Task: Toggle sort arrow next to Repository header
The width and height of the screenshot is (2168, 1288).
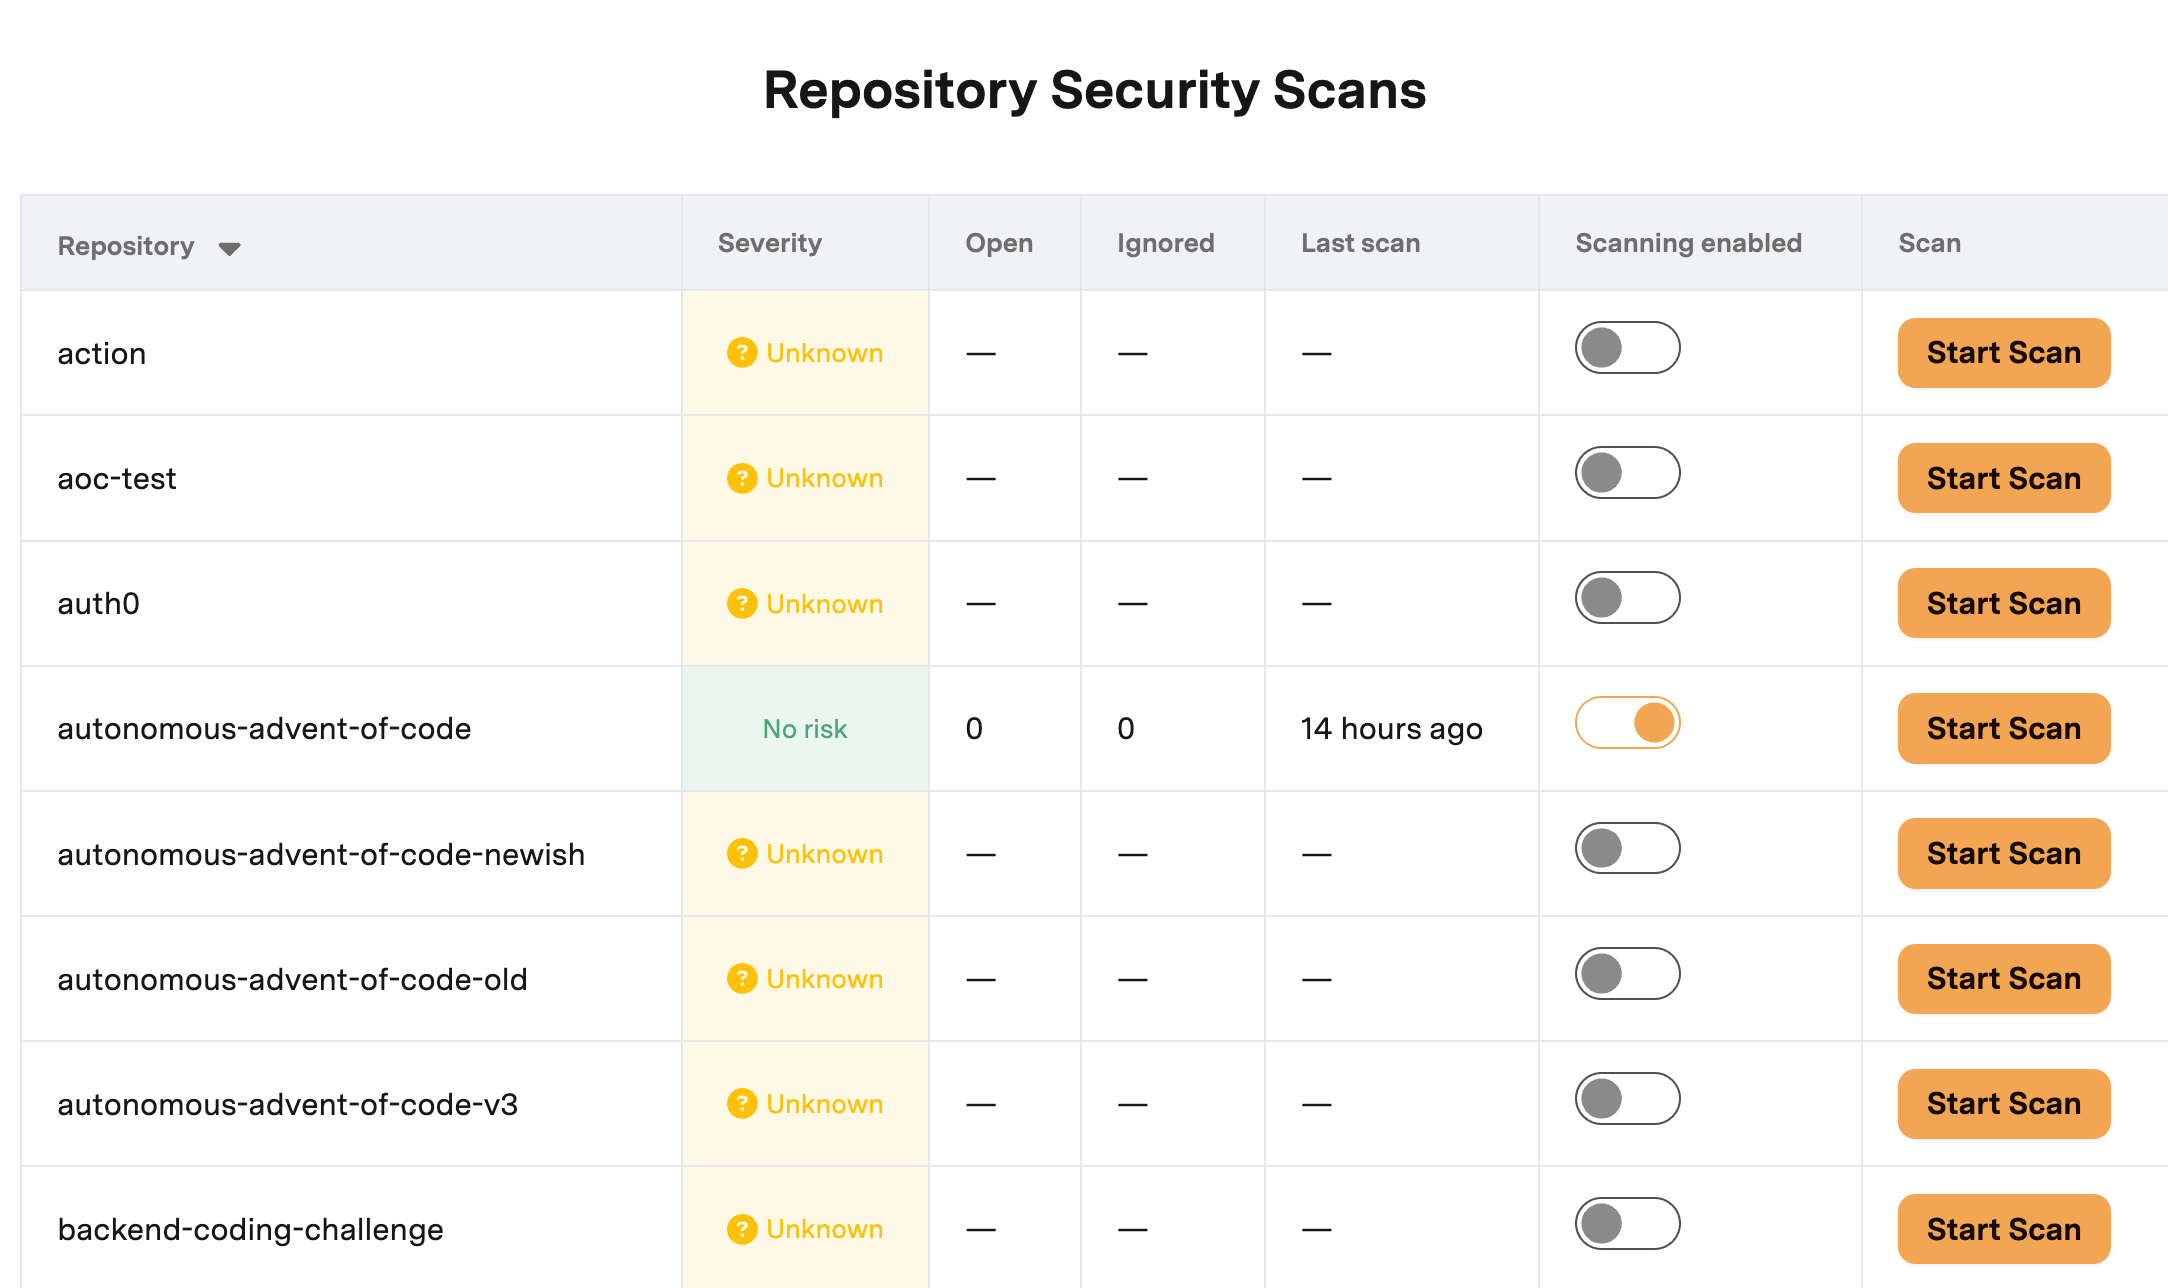Action: click(229, 248)
